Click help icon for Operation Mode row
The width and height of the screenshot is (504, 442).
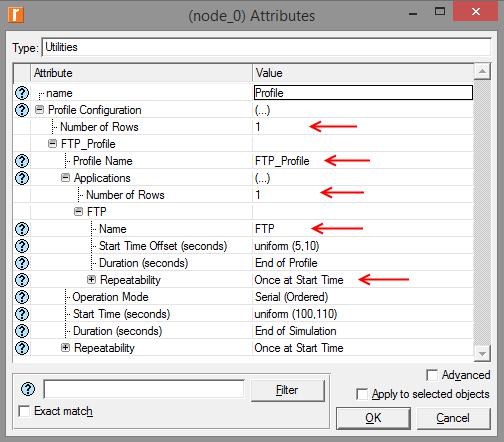[22, 297]
